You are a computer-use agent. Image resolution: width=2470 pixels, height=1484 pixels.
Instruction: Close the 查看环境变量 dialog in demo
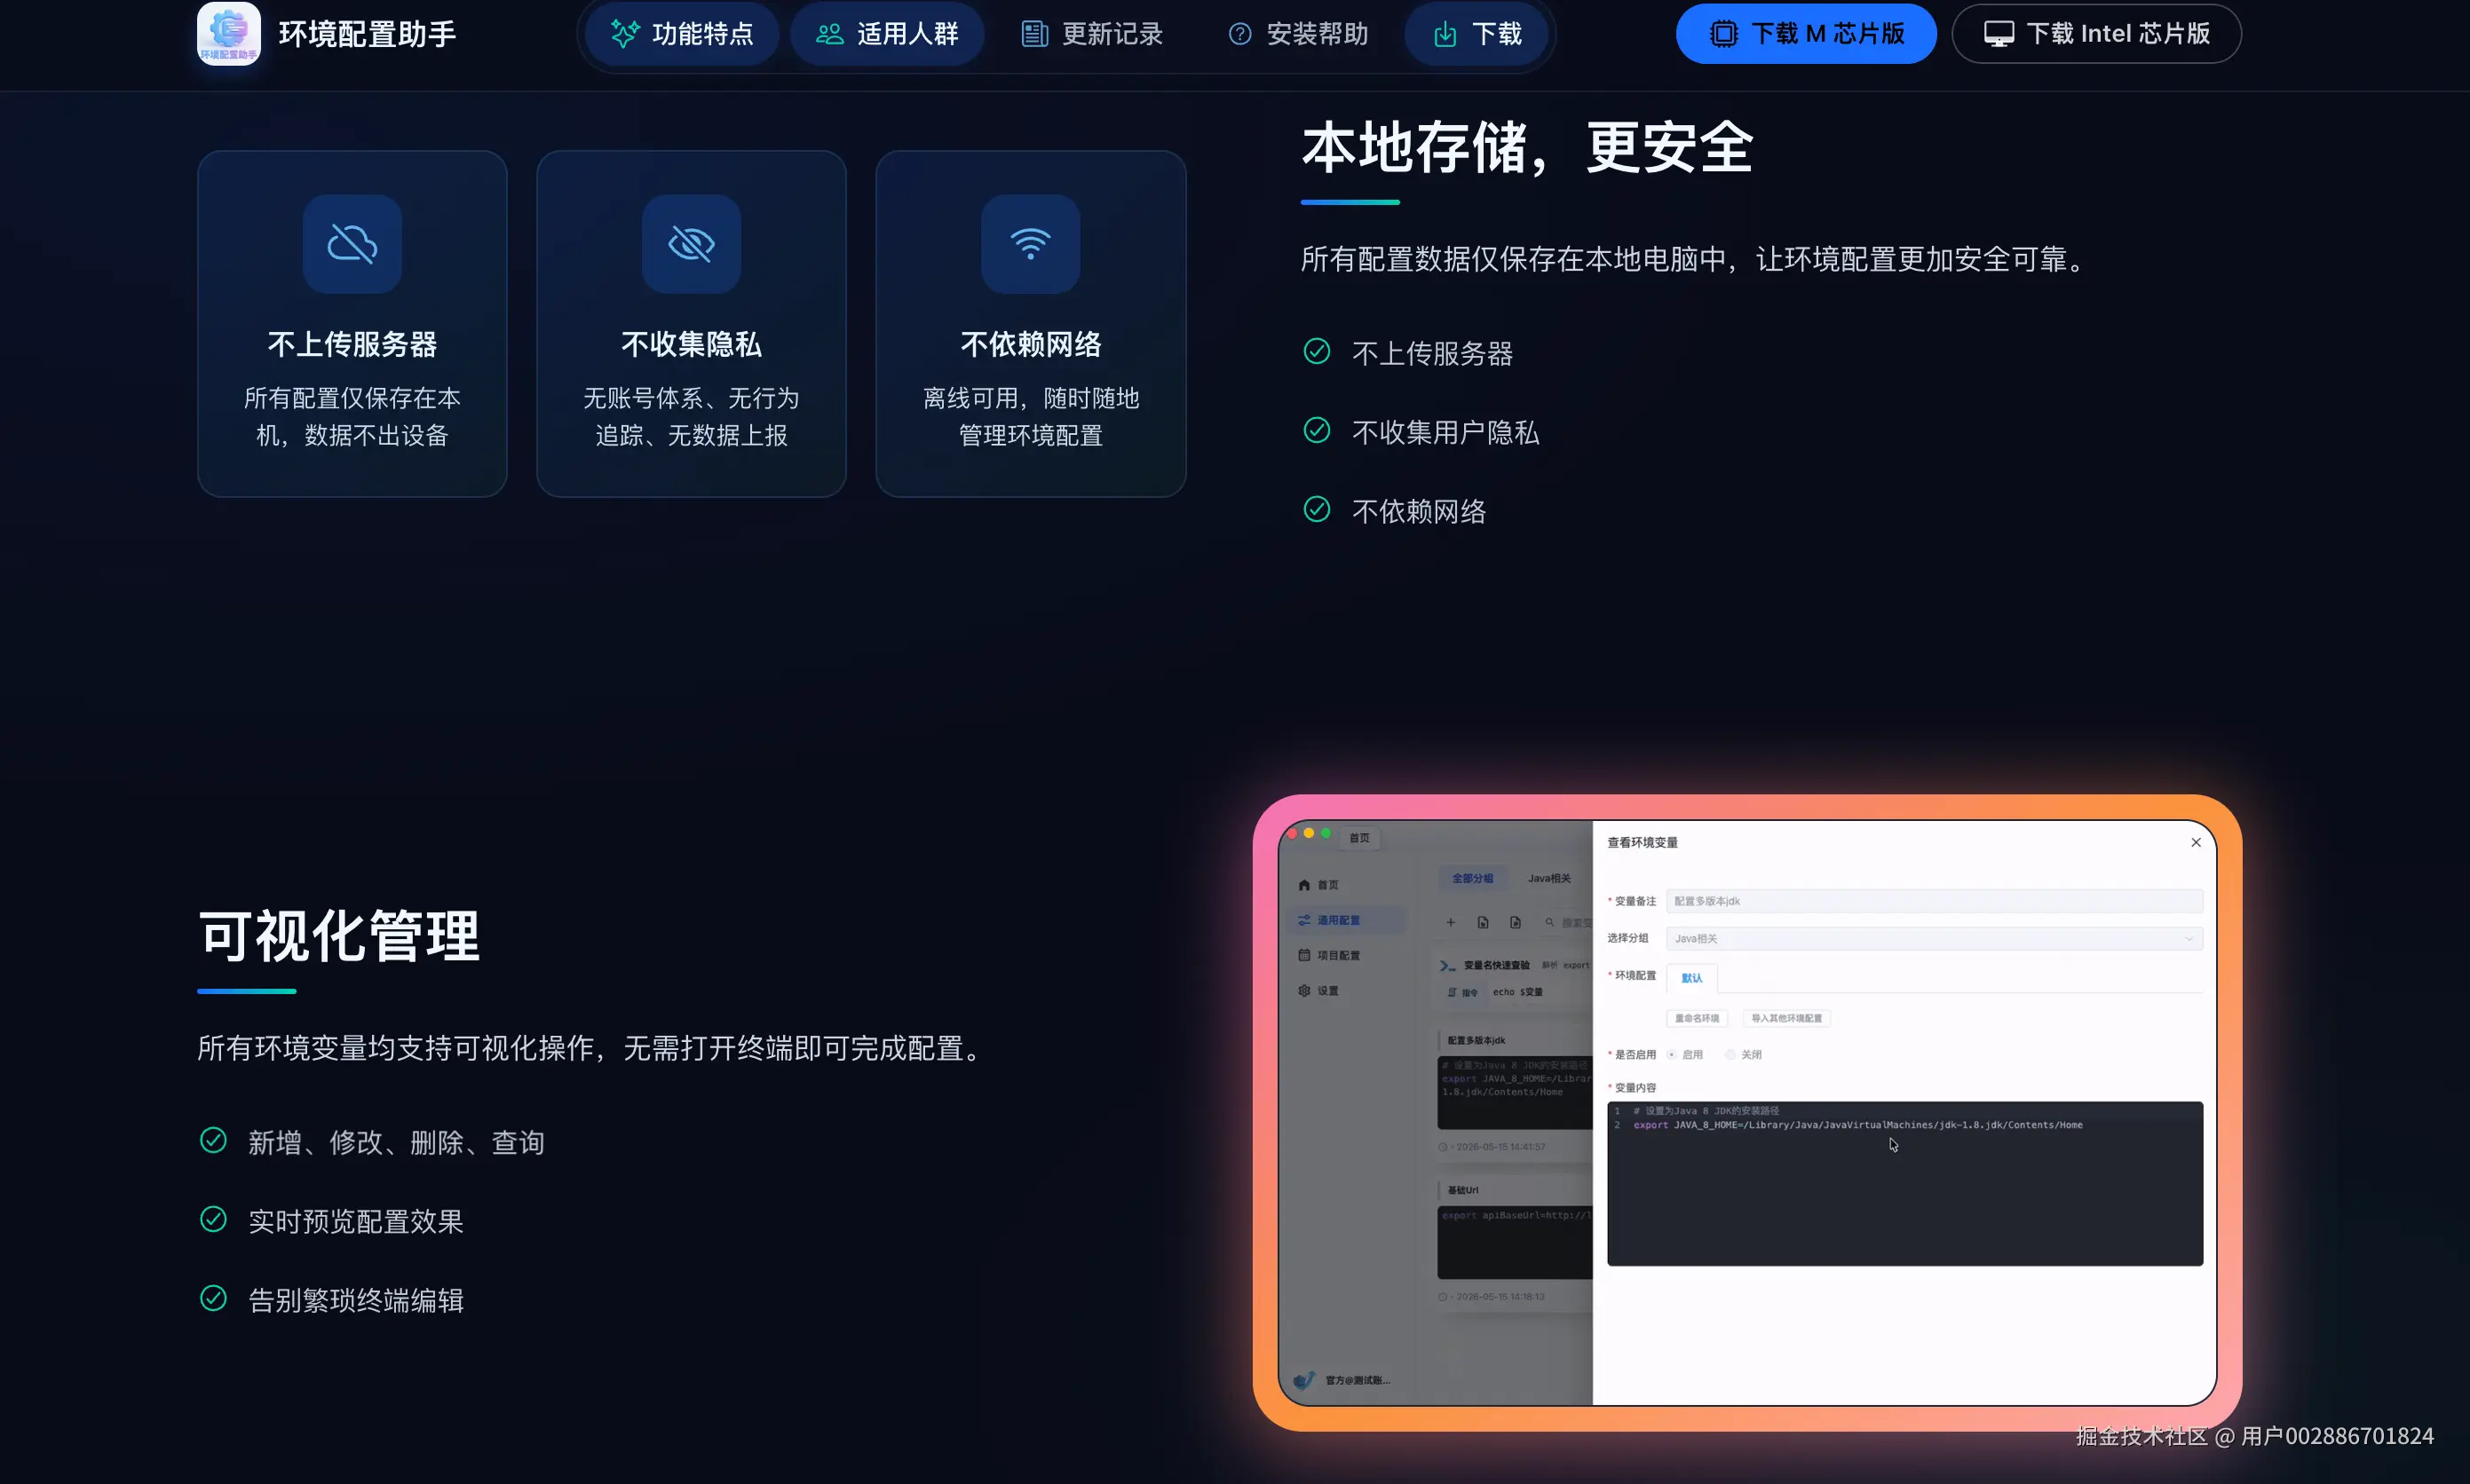tap(2196, 843)
